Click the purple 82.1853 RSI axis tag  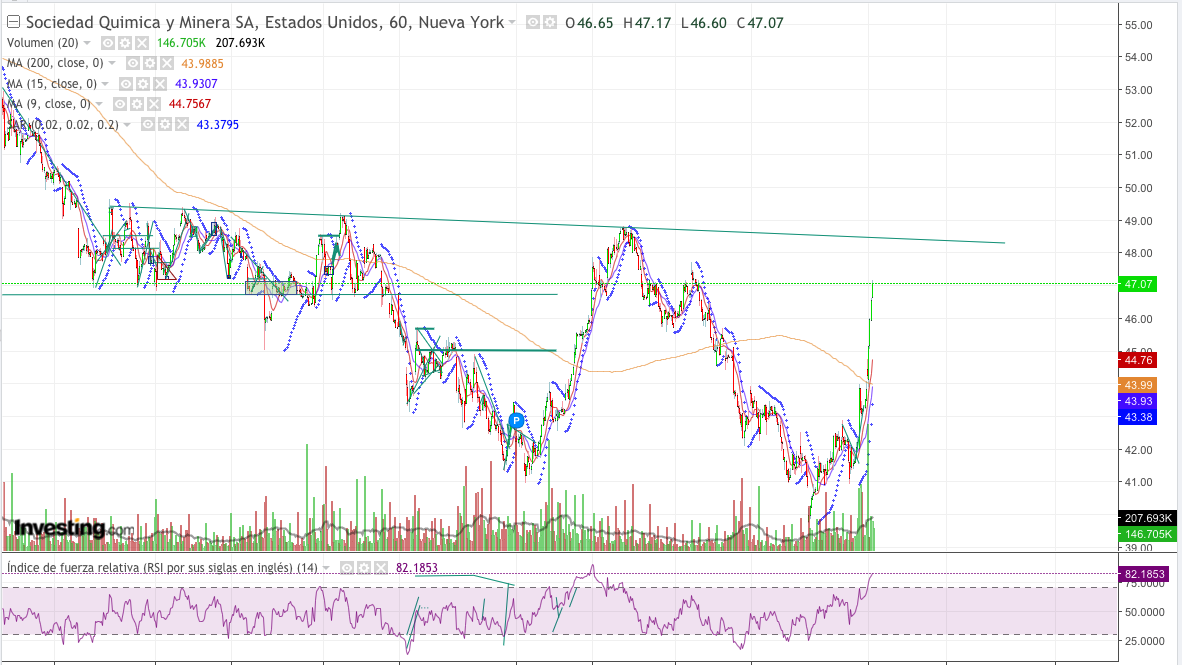(1144, 574)
